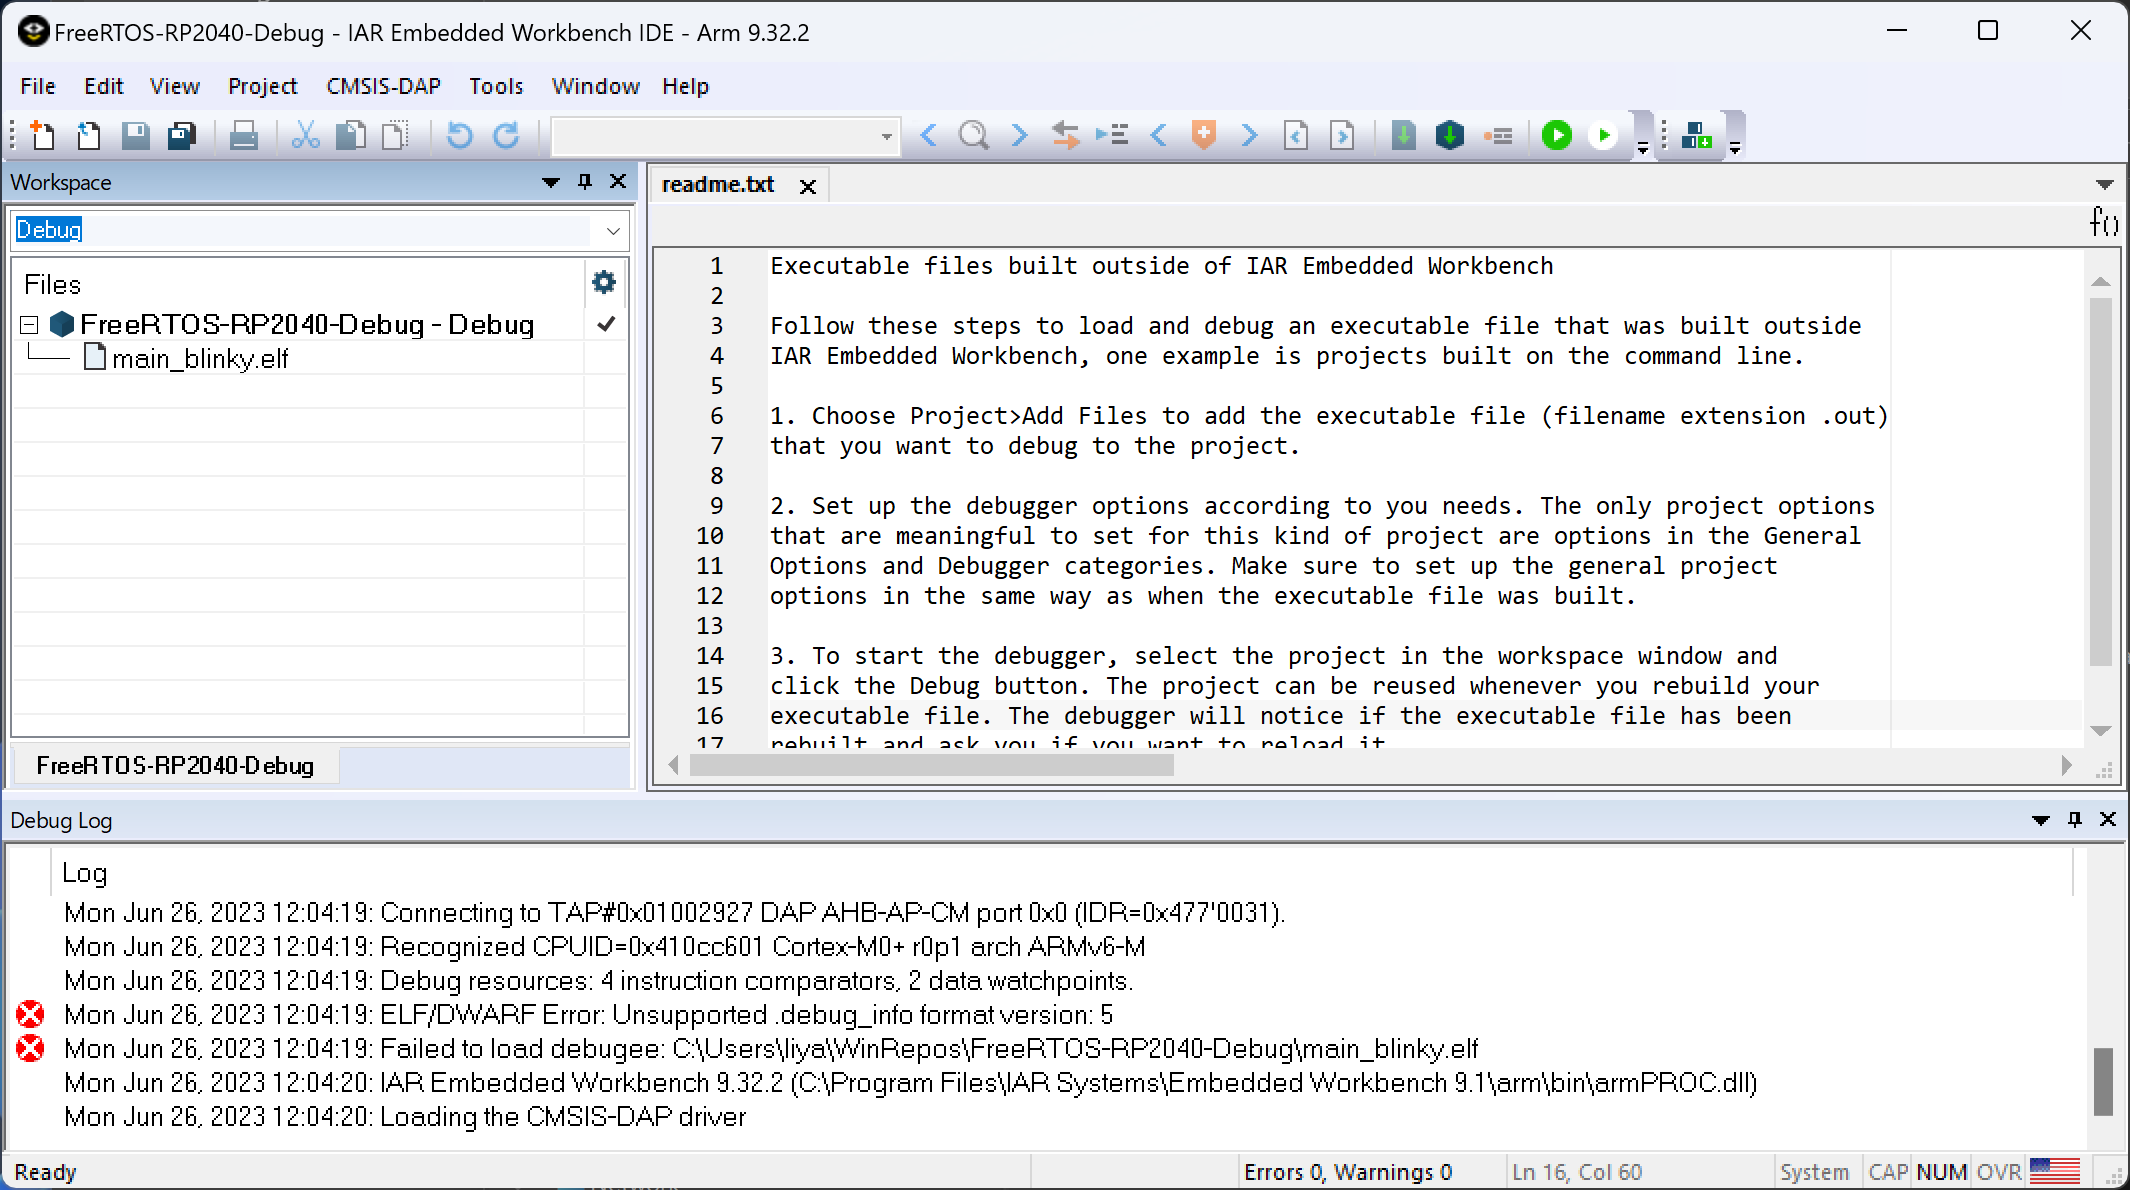Click the Errors and Warnings status indicator
Viewport: 2130px width, 1190px height.
pyautogui.click(x=1348, y=1171)
